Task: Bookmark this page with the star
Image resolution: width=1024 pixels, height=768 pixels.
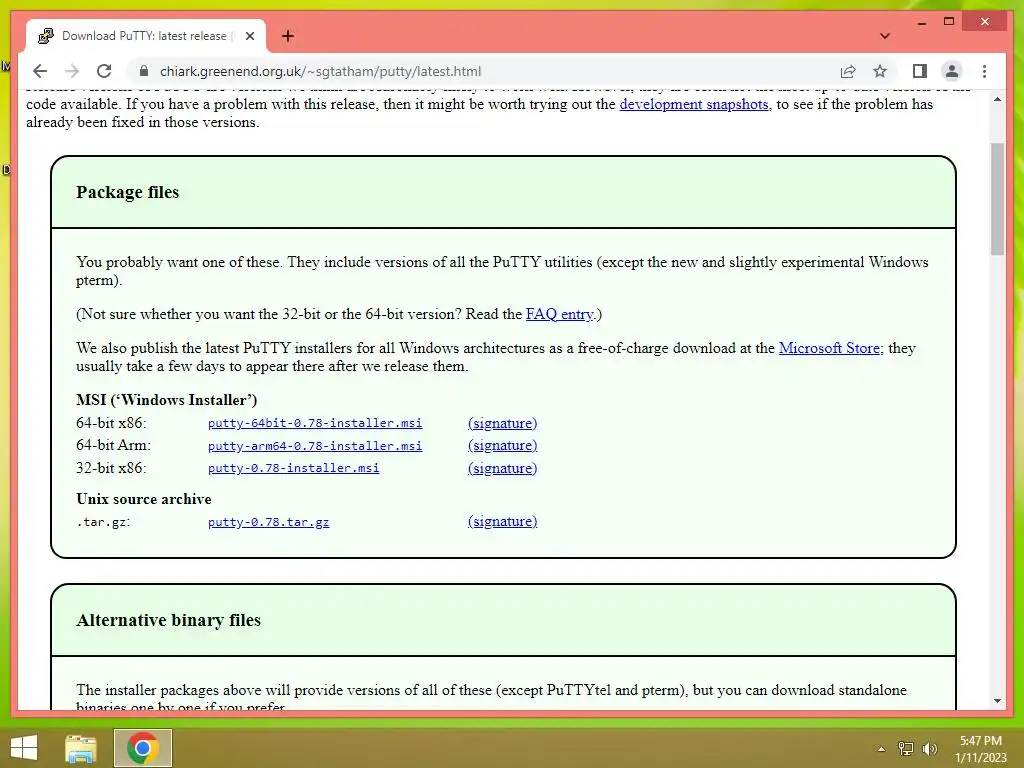Action: [880, 71]
